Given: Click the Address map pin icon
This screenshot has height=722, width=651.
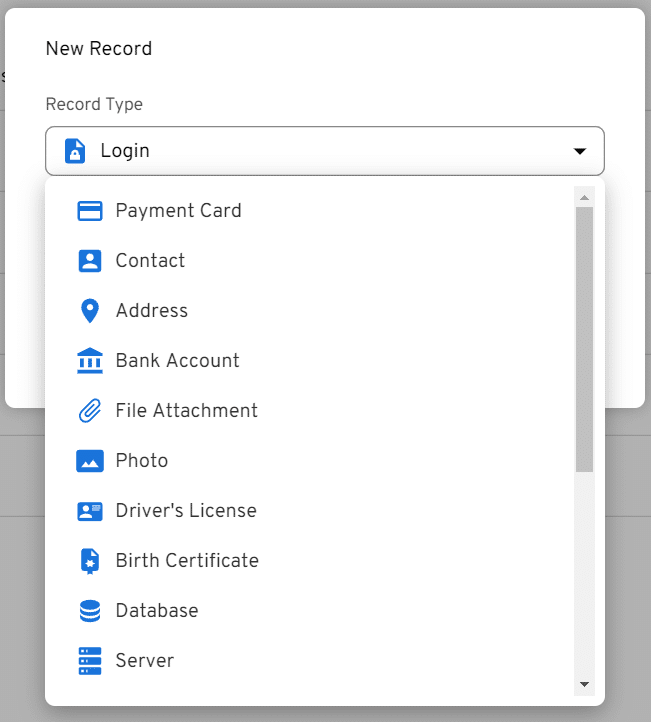Looking at the screenshot, I should (x=90, y=311).
